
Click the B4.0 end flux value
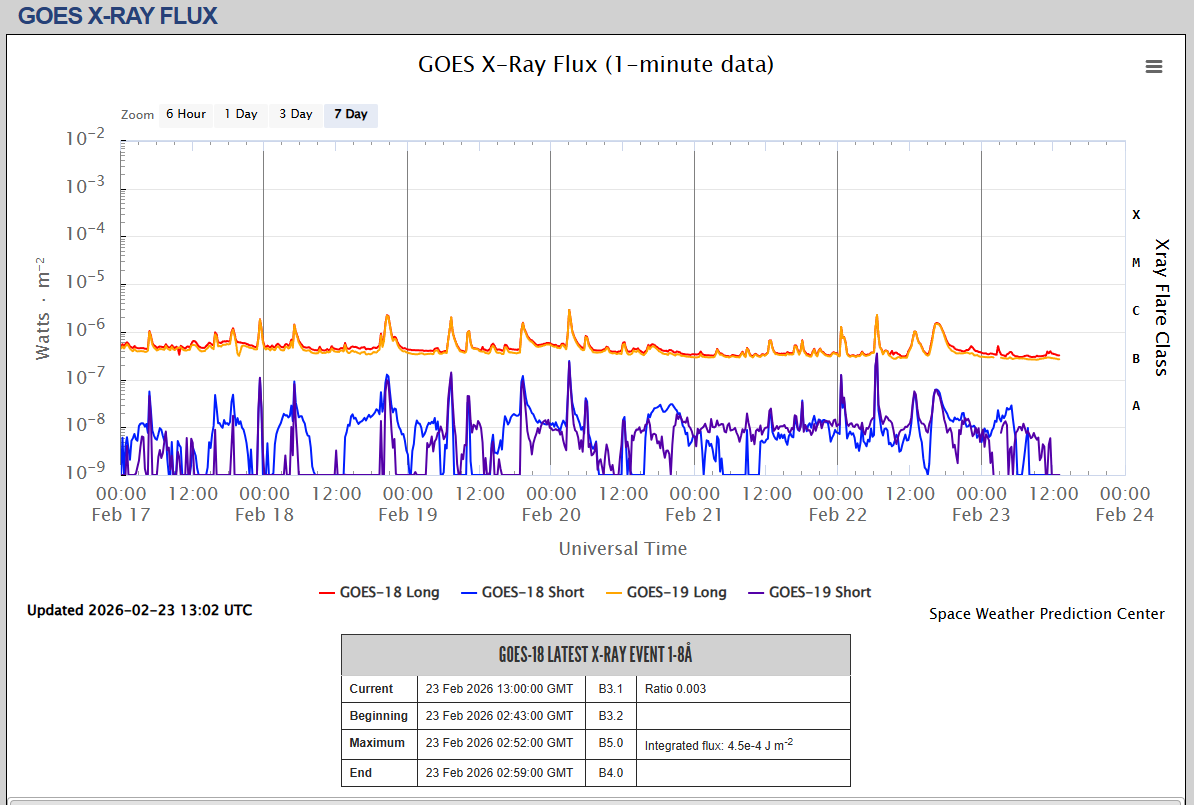click(610, 773)
